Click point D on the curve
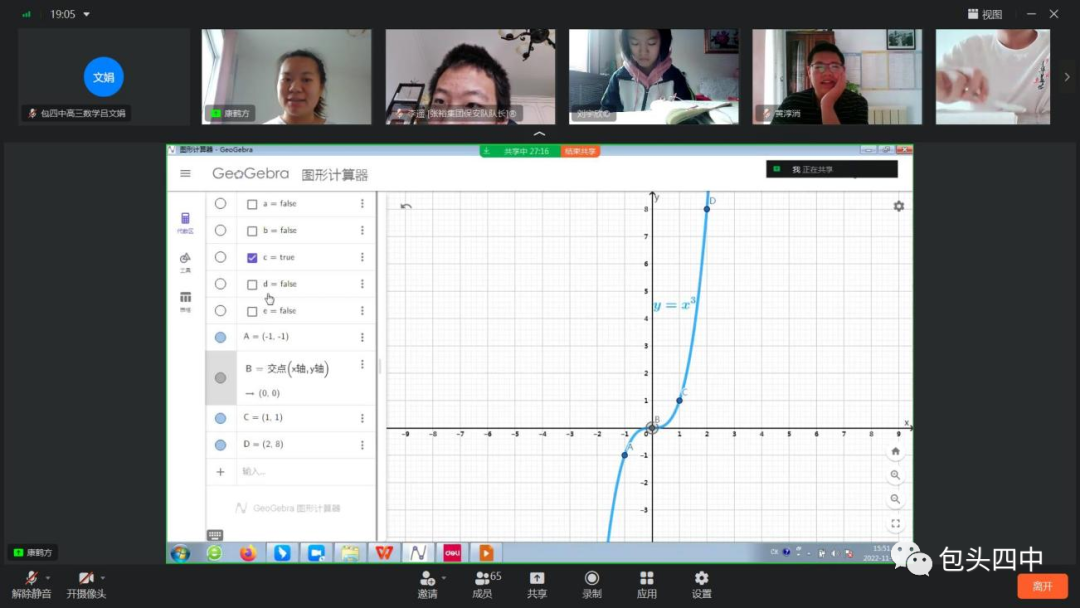The image size is (1080, 608). click(707, 209)
